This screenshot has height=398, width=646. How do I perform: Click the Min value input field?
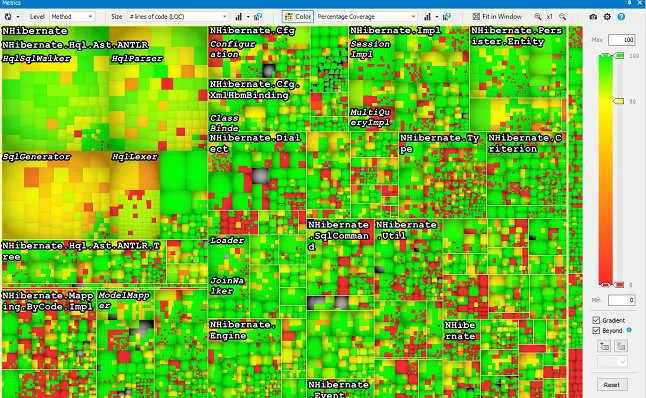(622, 300)
